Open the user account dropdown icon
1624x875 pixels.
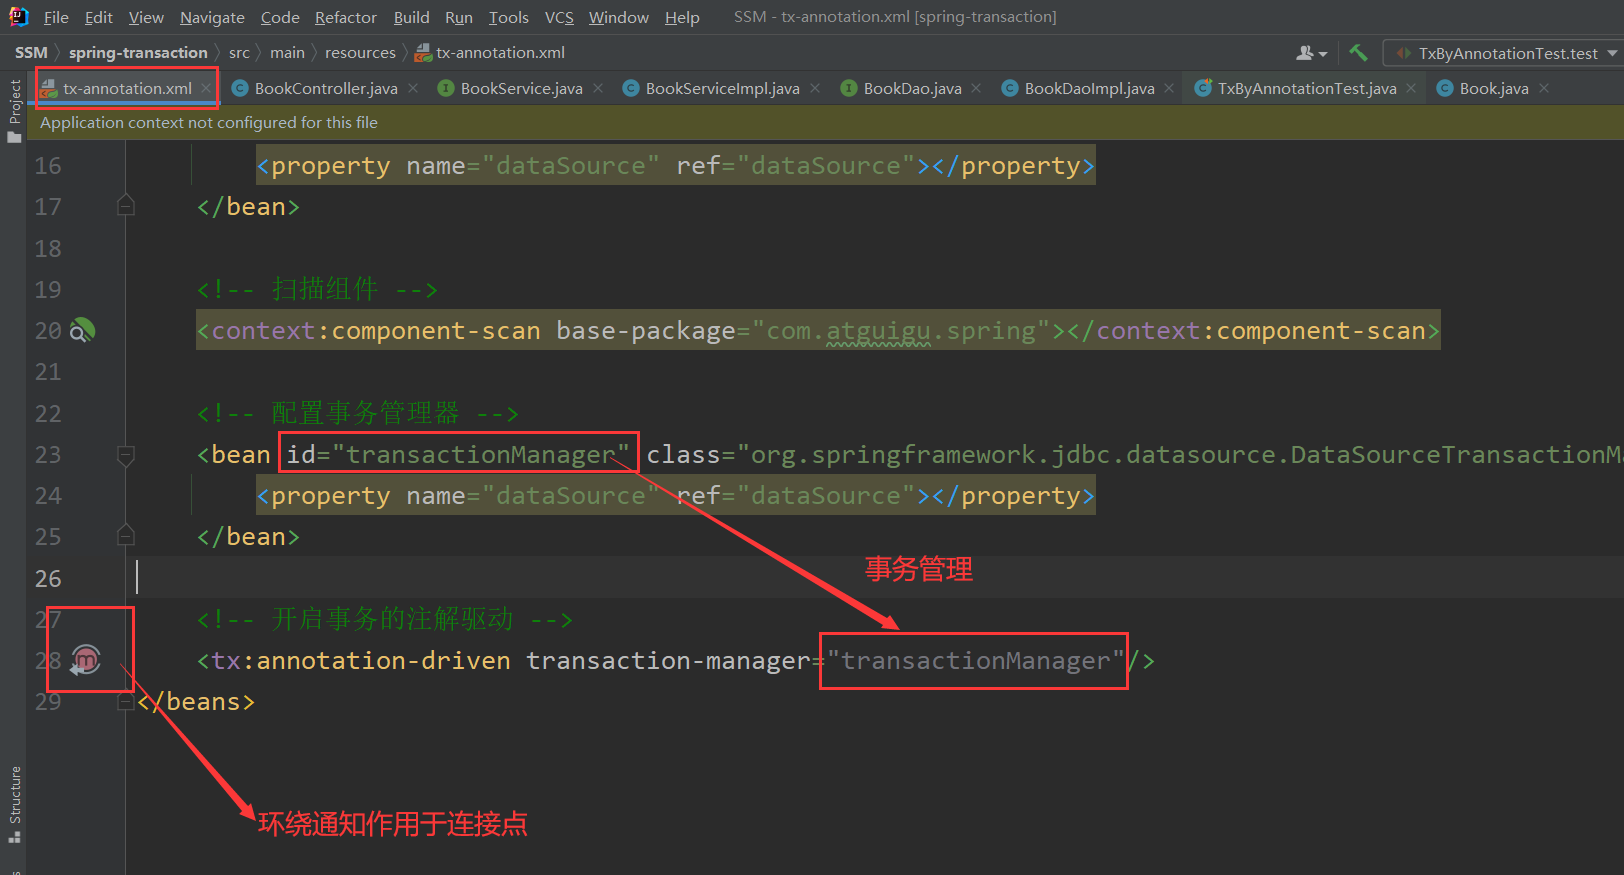[x=1311, y=53]
